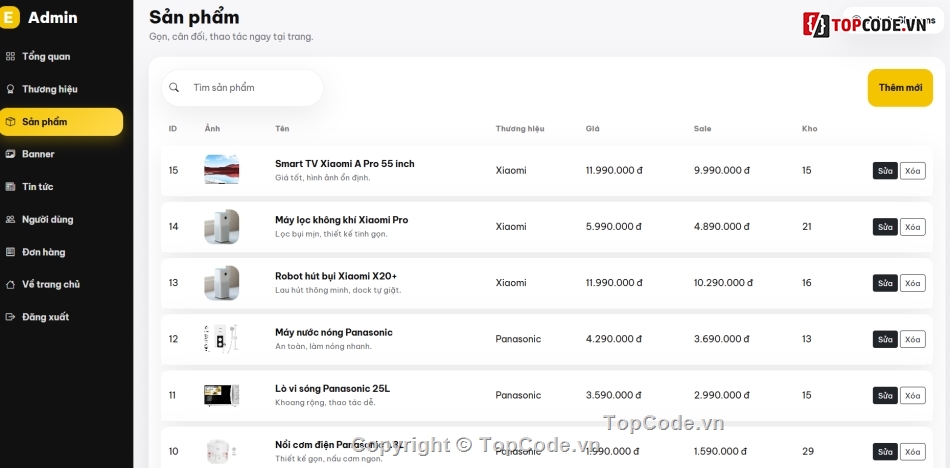Click description Lau hút thông minh, dock tự giặt
950x468 pixels.
click(x=338, y=290)
